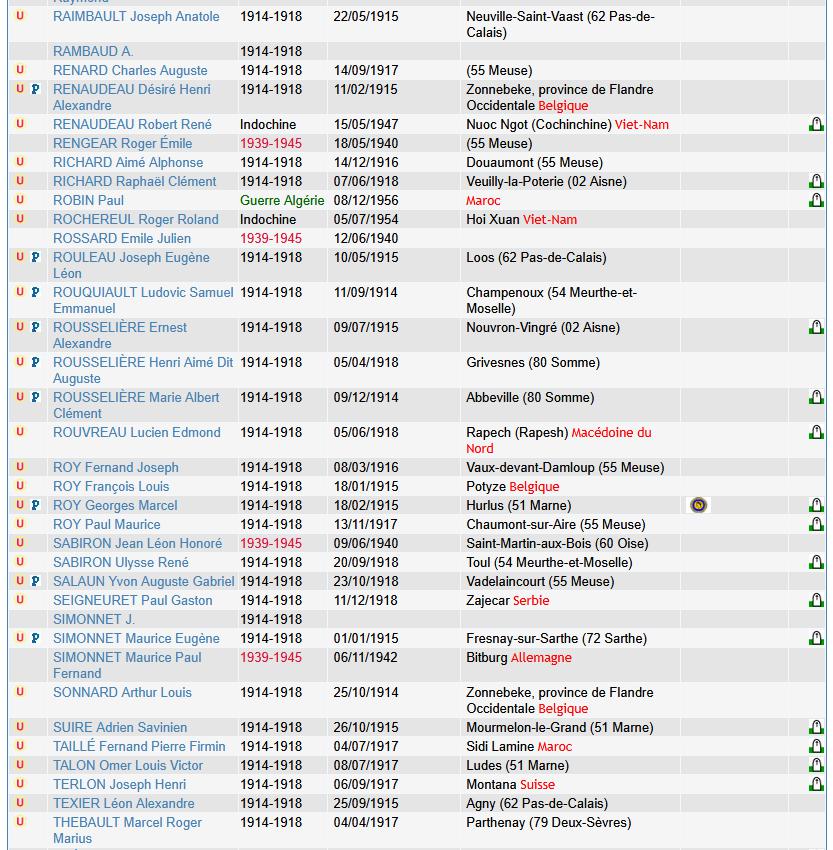Viewport: 833px width, 850px height.
Task: Open the grave icon for ROUVREAU Lucien Edmond
Action: pos(816,433)
